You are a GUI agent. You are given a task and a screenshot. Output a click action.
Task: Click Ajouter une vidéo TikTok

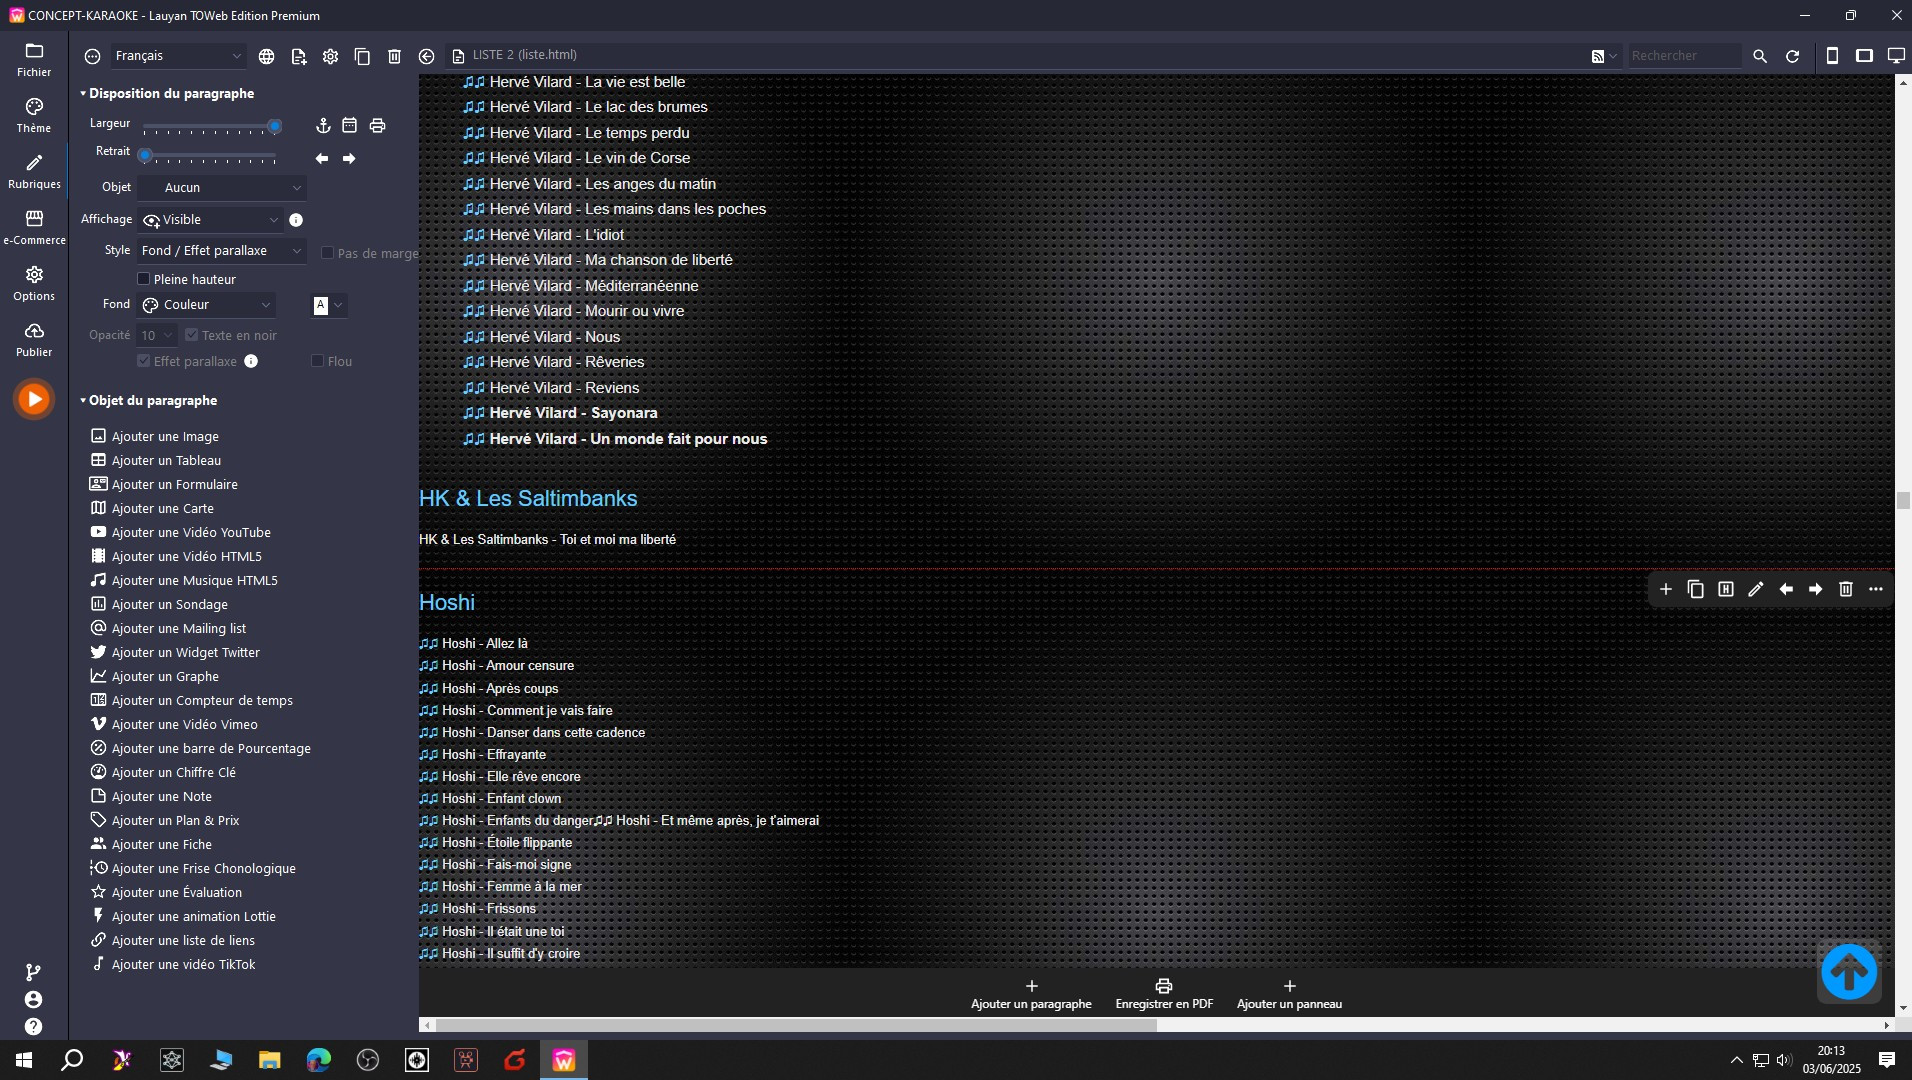(x=173, y=964)
